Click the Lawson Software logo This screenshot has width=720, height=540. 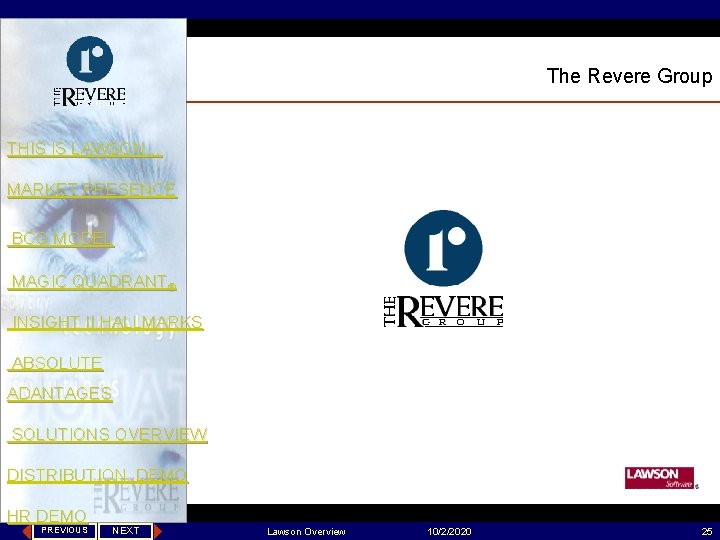click(x=660, y=478)
